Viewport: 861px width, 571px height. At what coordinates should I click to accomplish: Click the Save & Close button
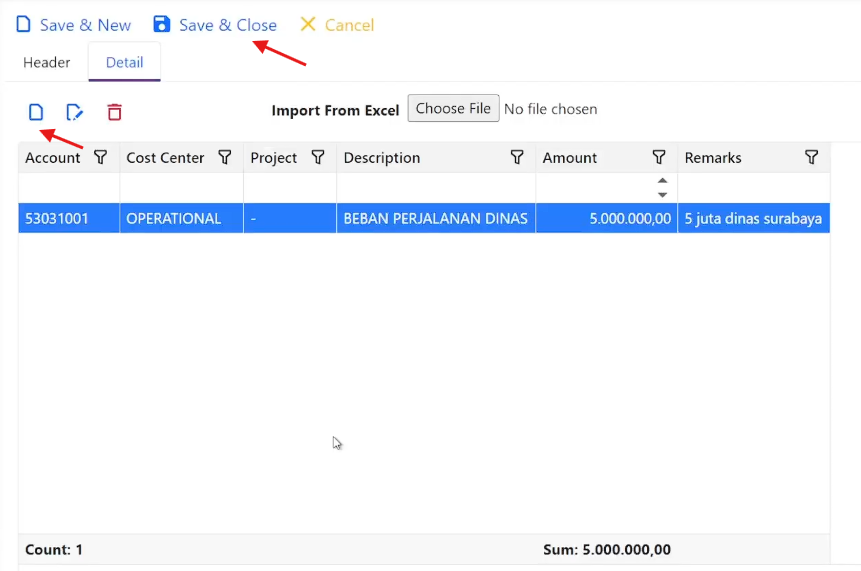215,25
